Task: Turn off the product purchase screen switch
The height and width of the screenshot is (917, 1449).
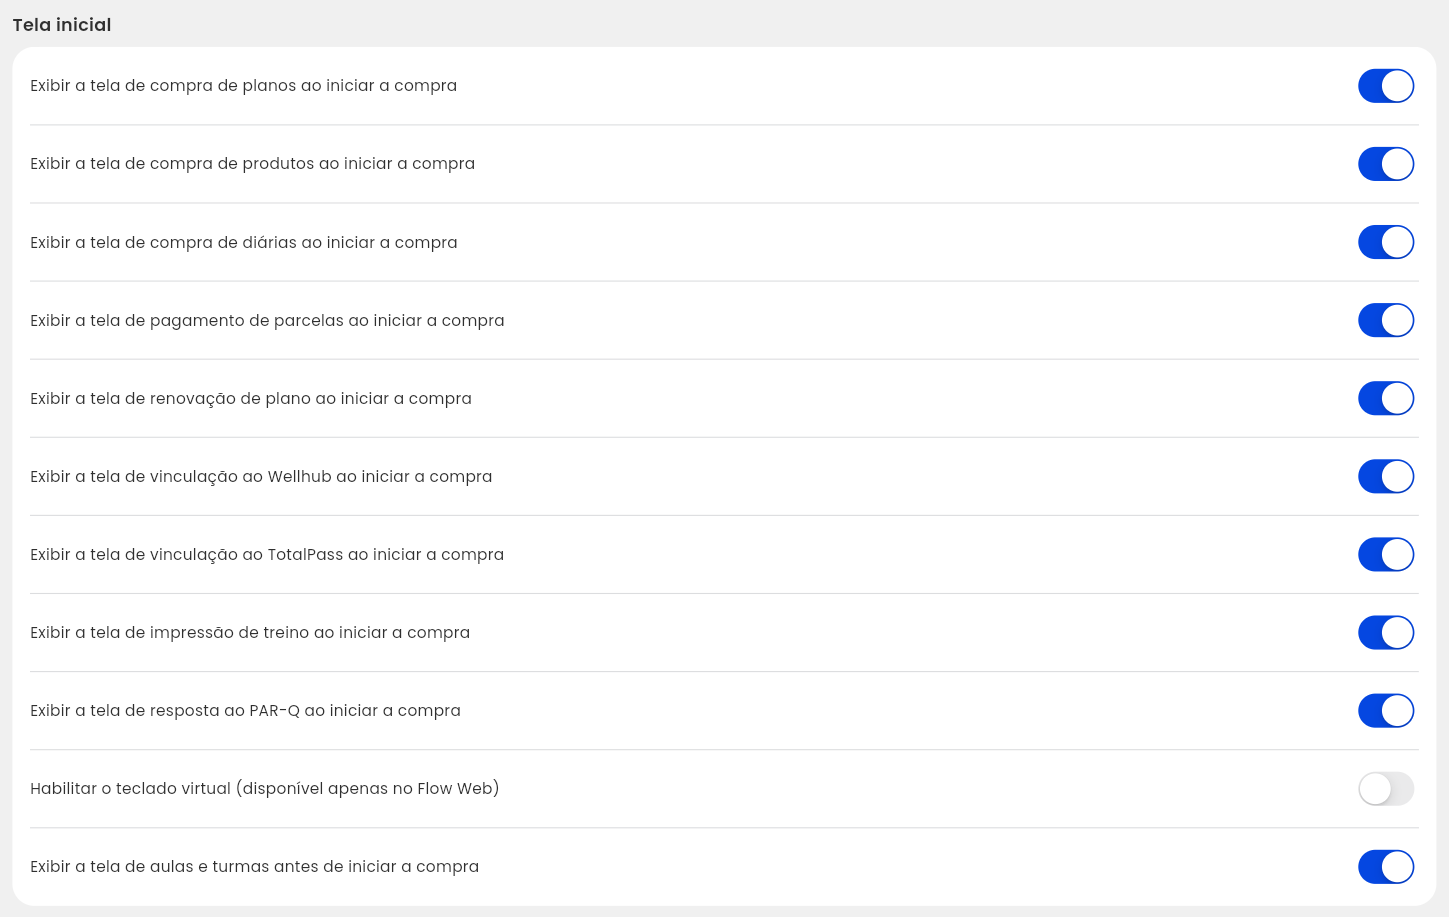Action: click(x=1385, y=164)
